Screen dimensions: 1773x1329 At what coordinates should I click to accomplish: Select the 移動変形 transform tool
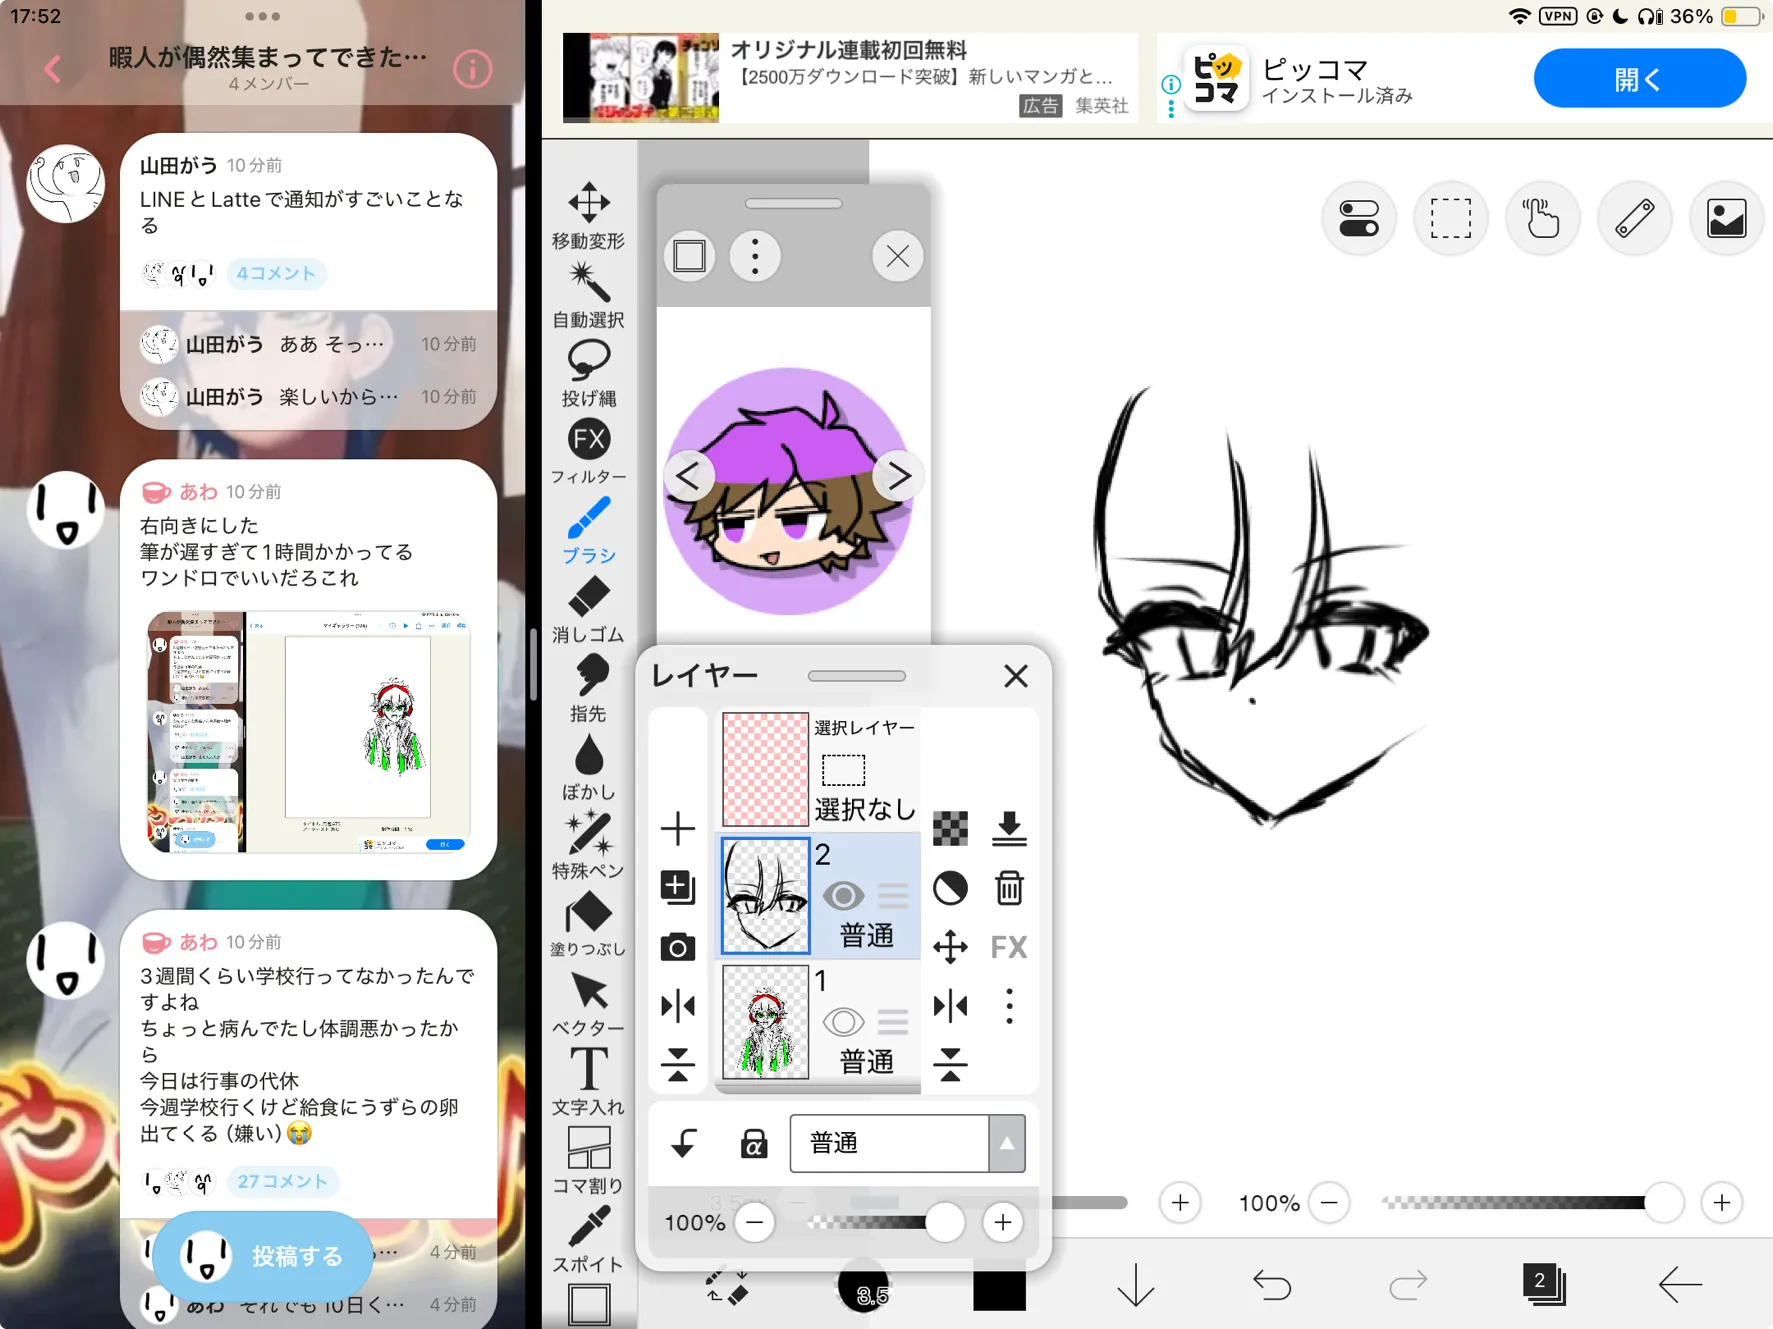588,215
